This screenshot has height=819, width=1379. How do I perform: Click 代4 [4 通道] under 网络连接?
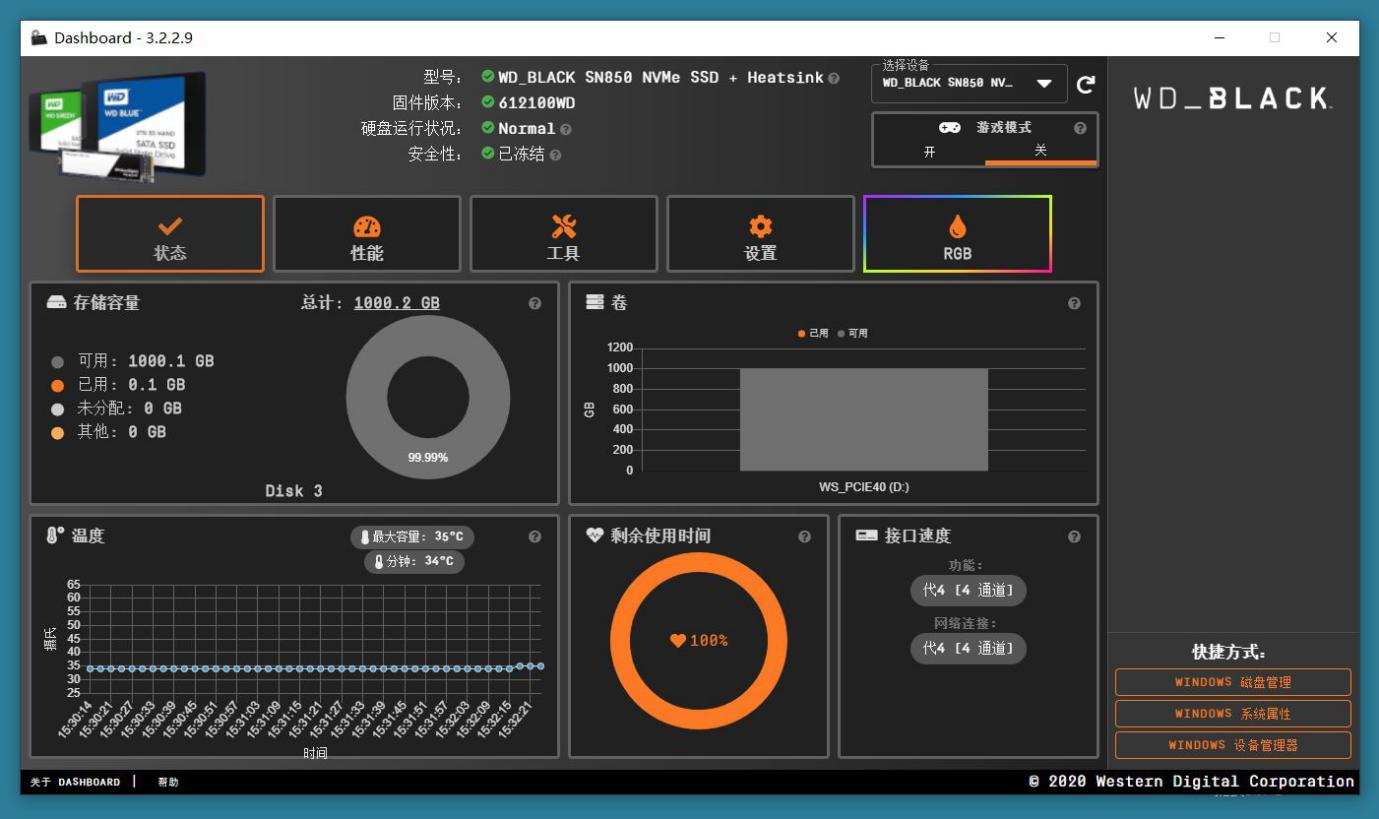point(968,648)
